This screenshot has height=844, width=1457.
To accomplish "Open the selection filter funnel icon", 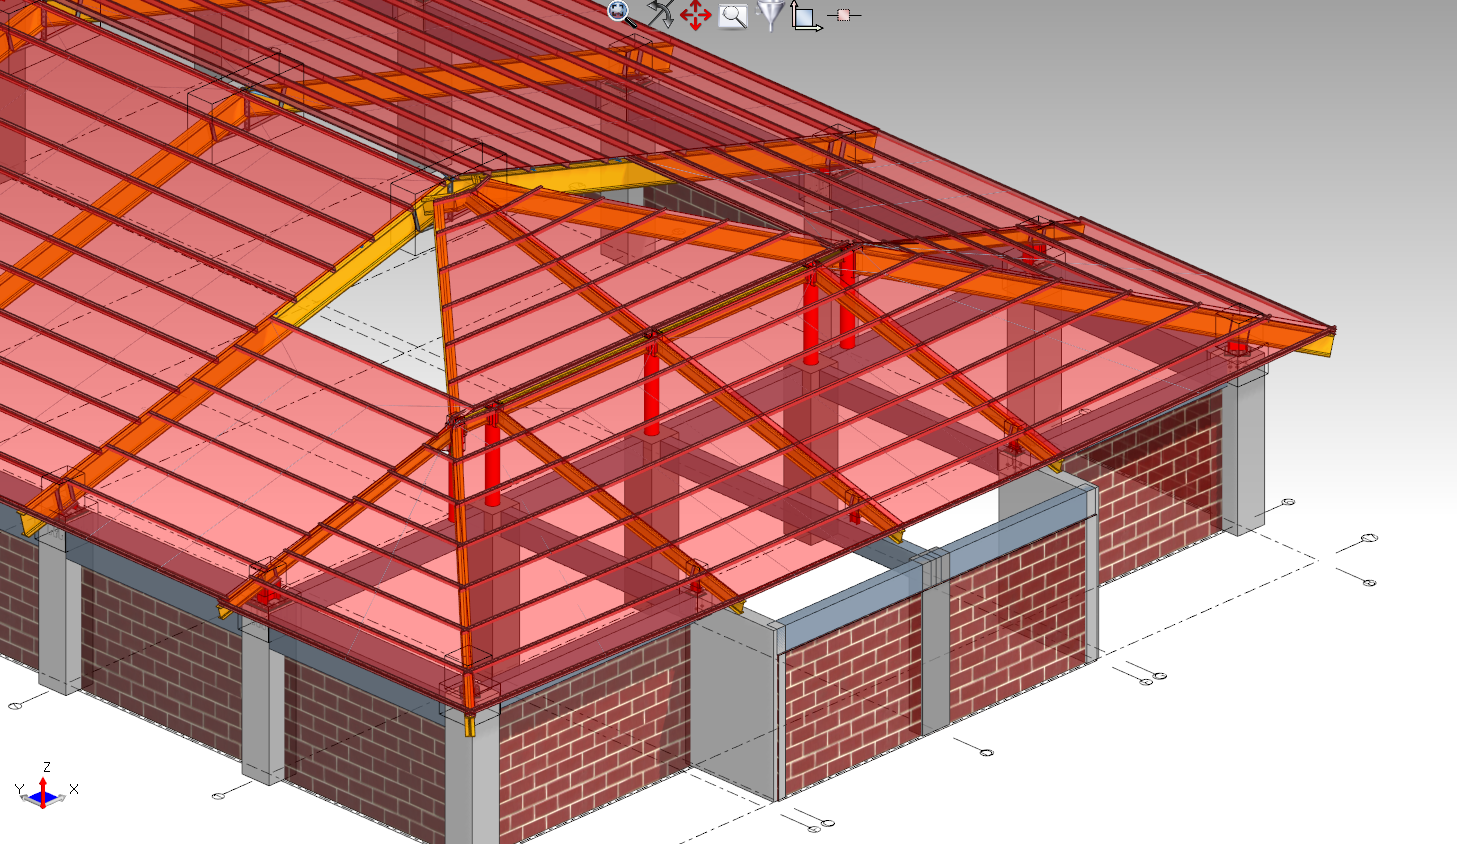I will point(769,15).
